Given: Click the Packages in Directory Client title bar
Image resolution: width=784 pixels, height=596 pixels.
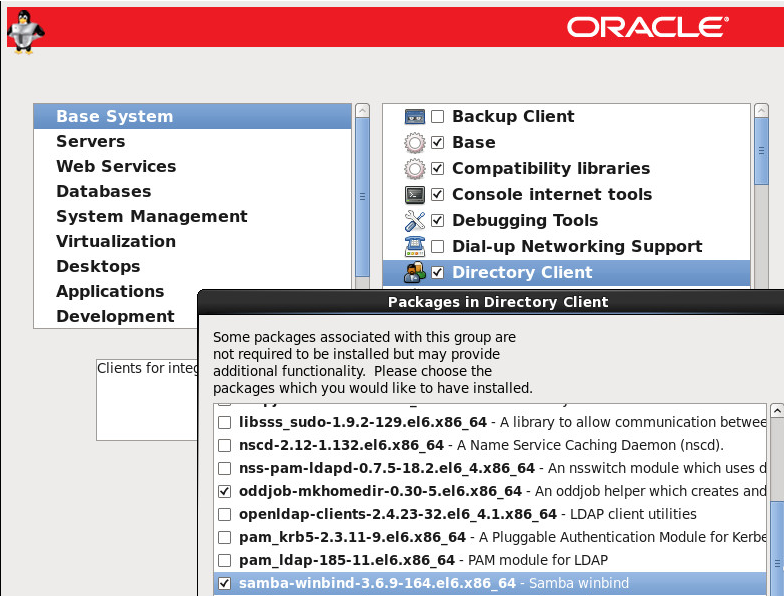Looking at the screenshot, I should point(491,302).
